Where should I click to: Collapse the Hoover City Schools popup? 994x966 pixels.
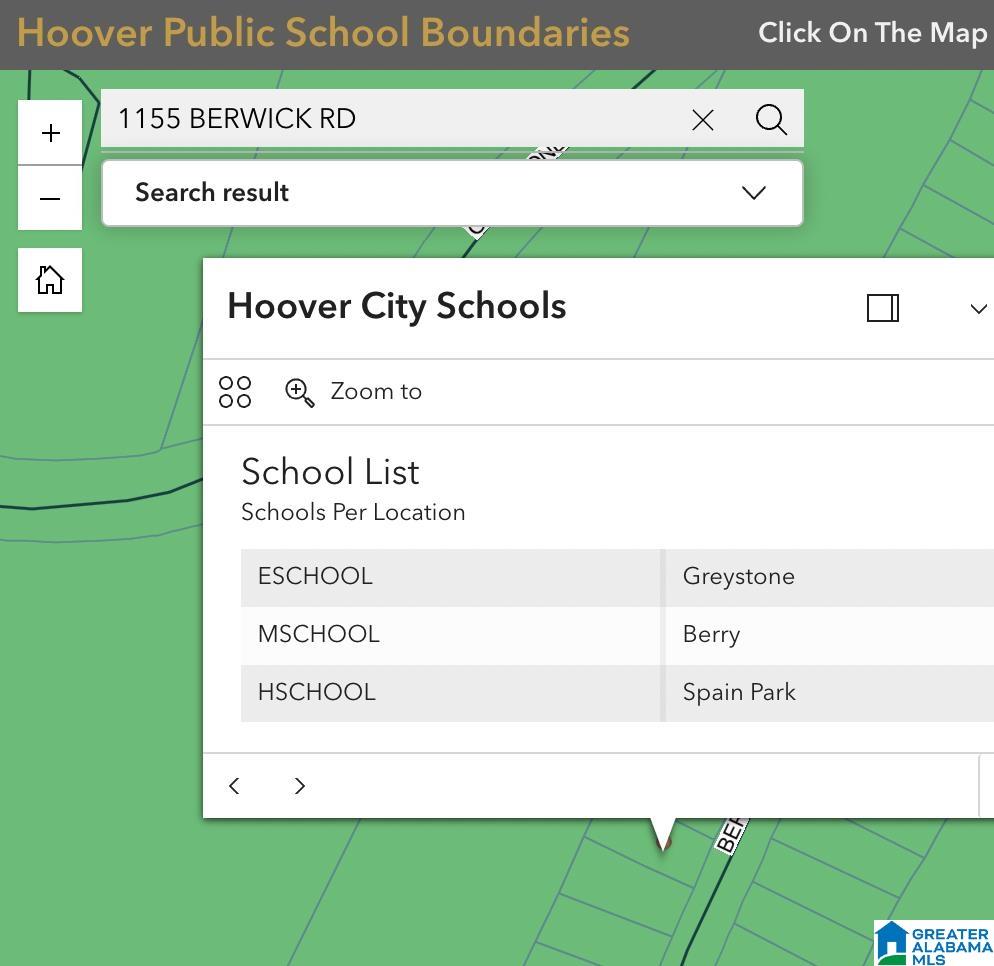pos(978,309)
